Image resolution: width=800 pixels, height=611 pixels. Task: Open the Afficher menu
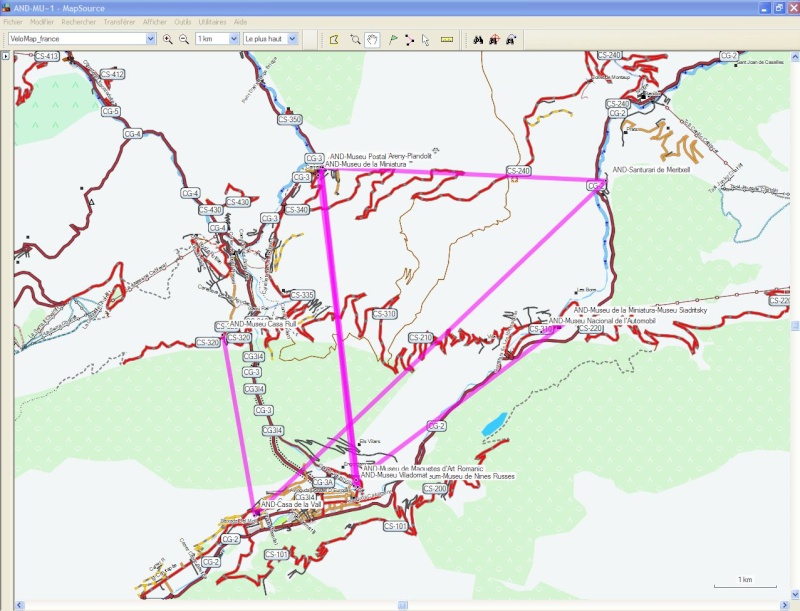click(155, 22)
